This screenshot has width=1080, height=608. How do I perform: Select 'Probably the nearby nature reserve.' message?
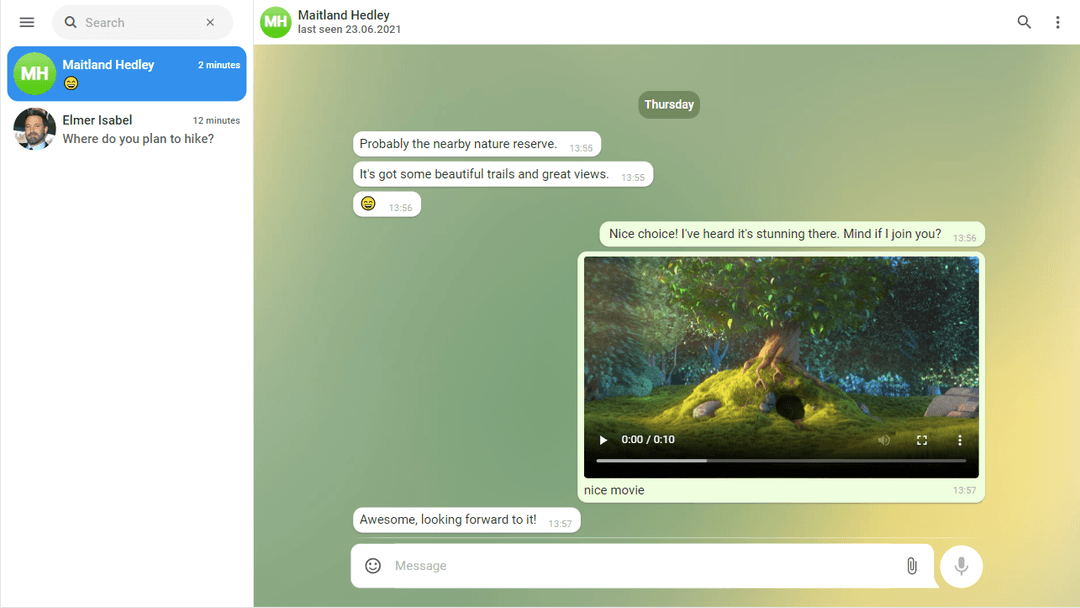click(477, 144)
